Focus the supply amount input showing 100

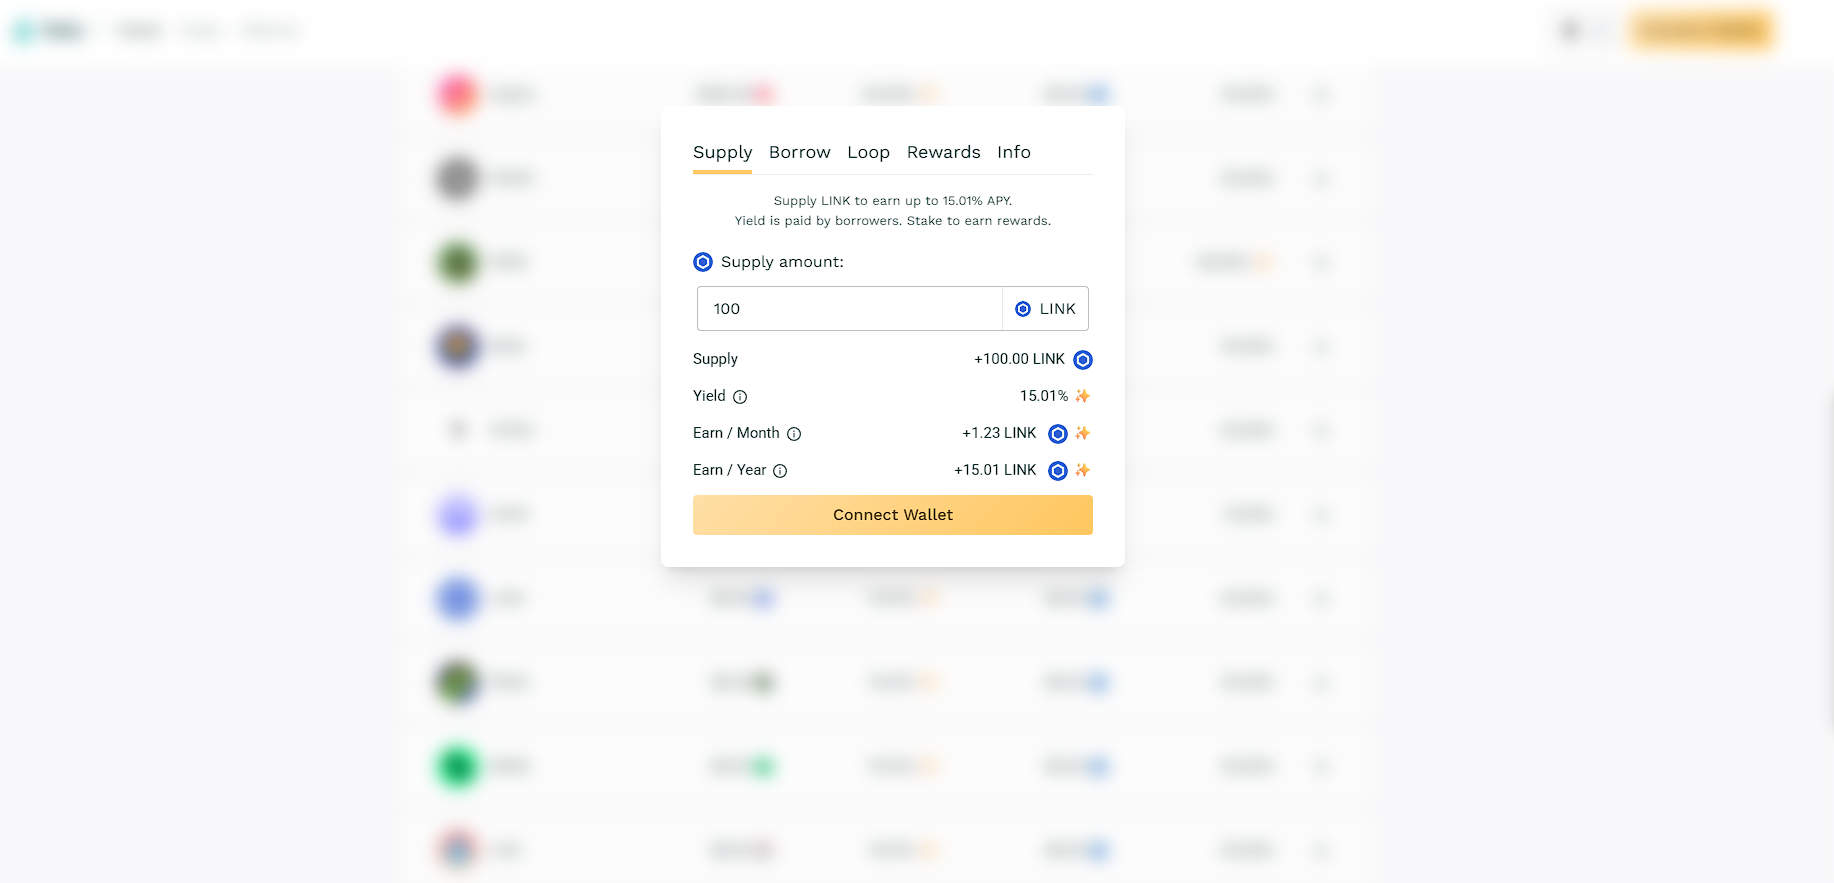click(850, 309)
